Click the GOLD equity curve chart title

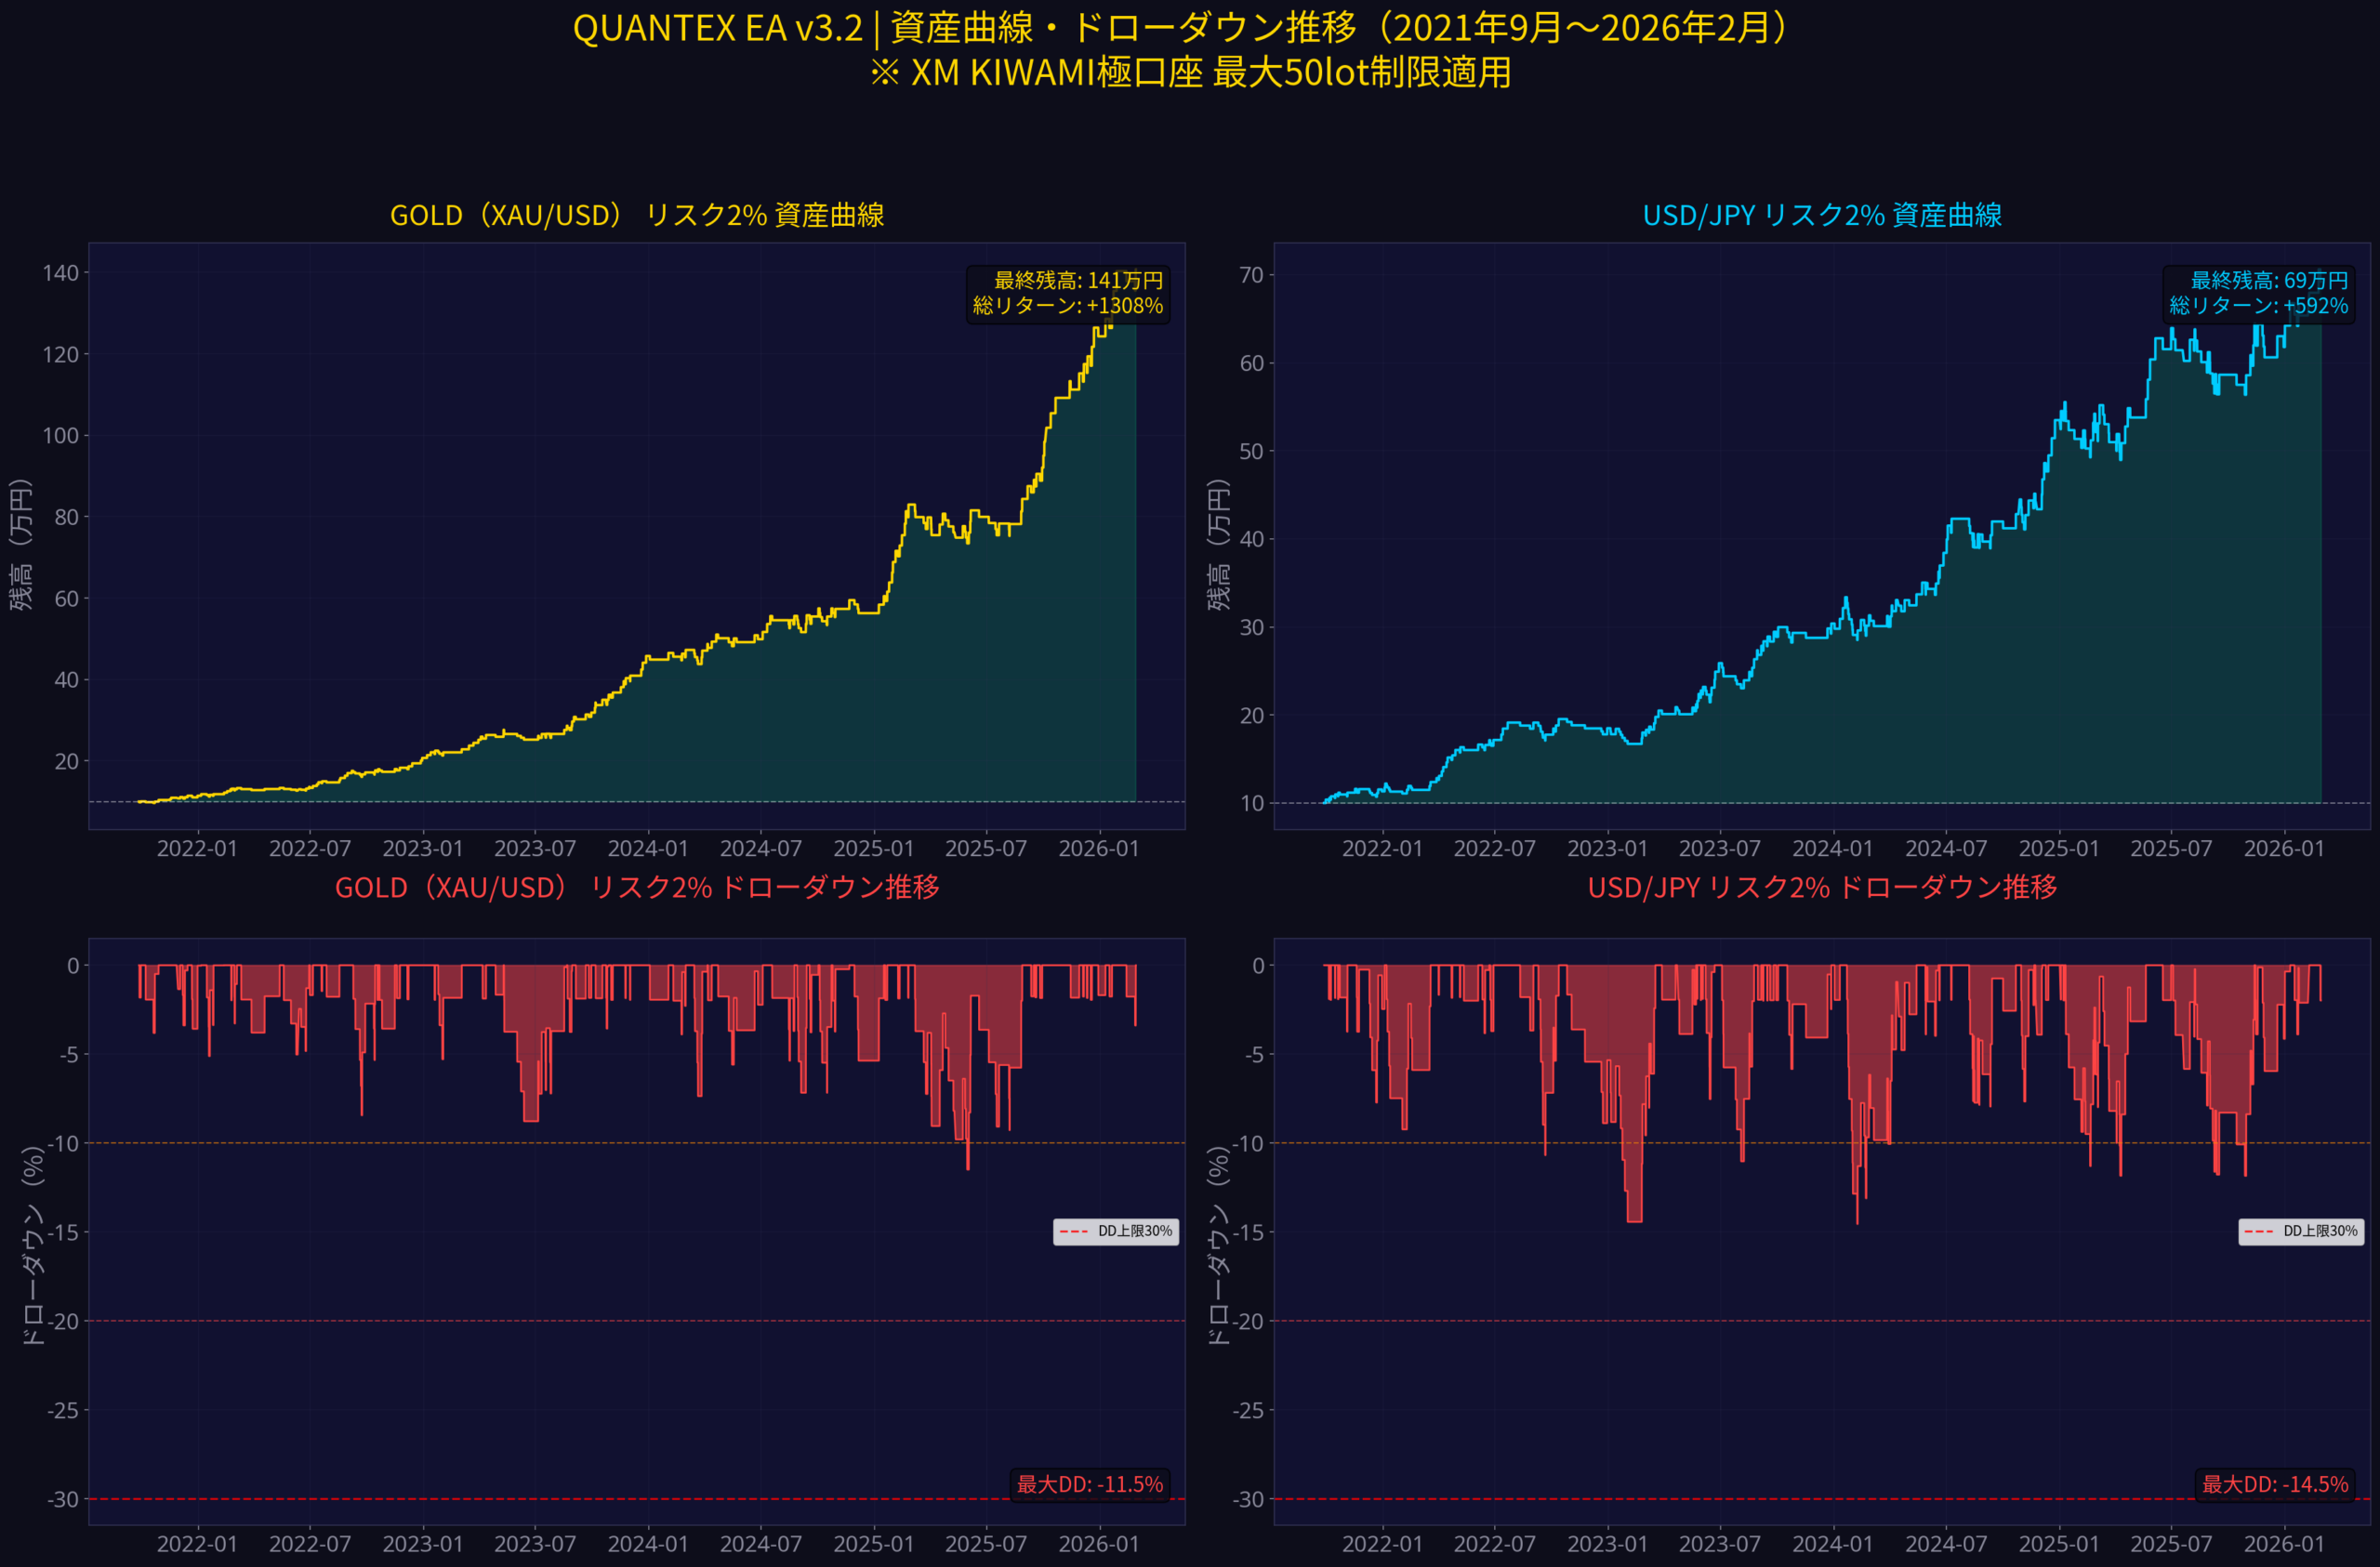pos(636,215)
